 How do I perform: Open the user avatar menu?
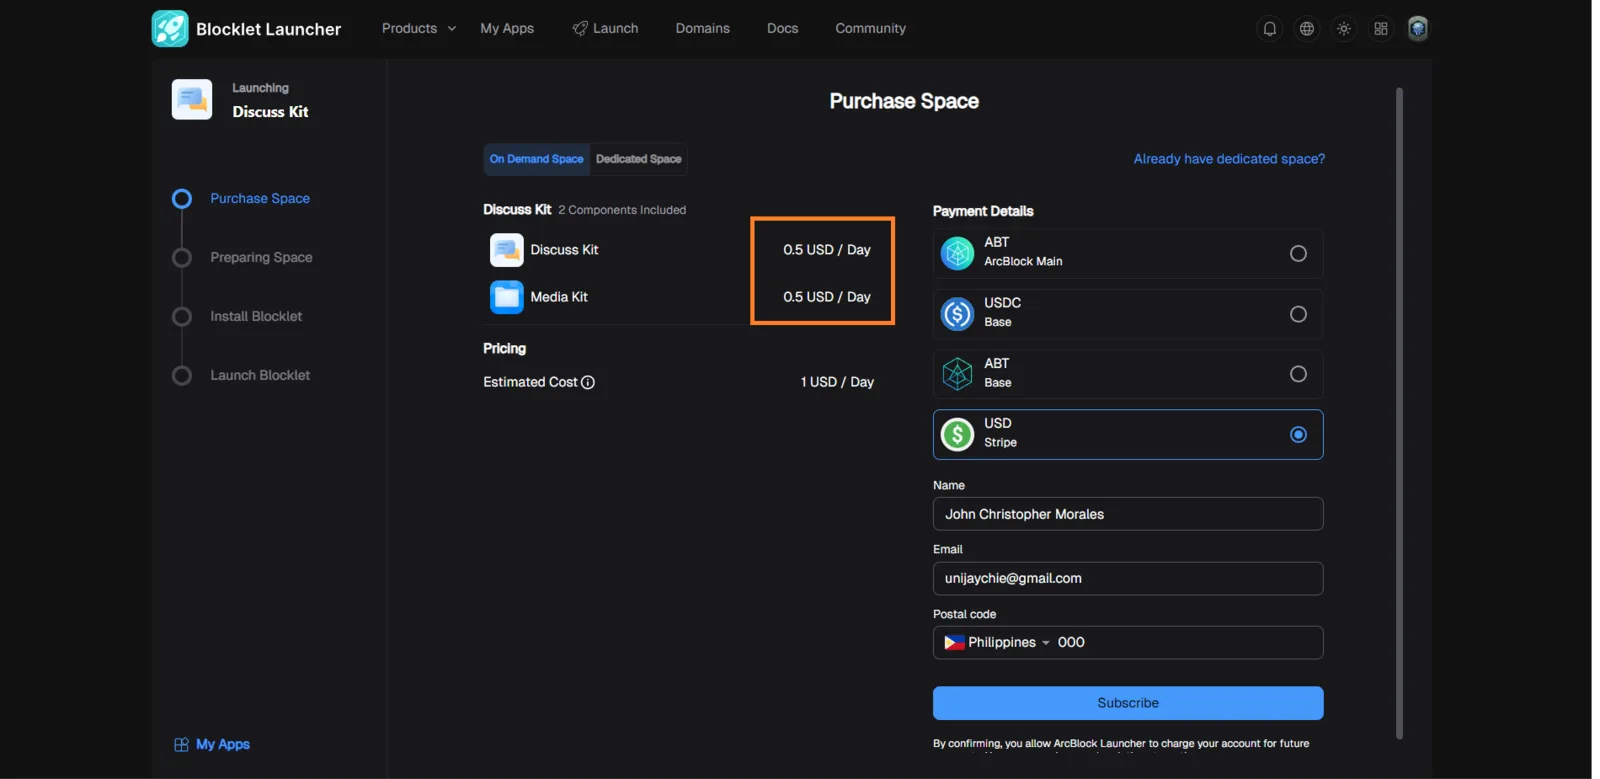1417,29
